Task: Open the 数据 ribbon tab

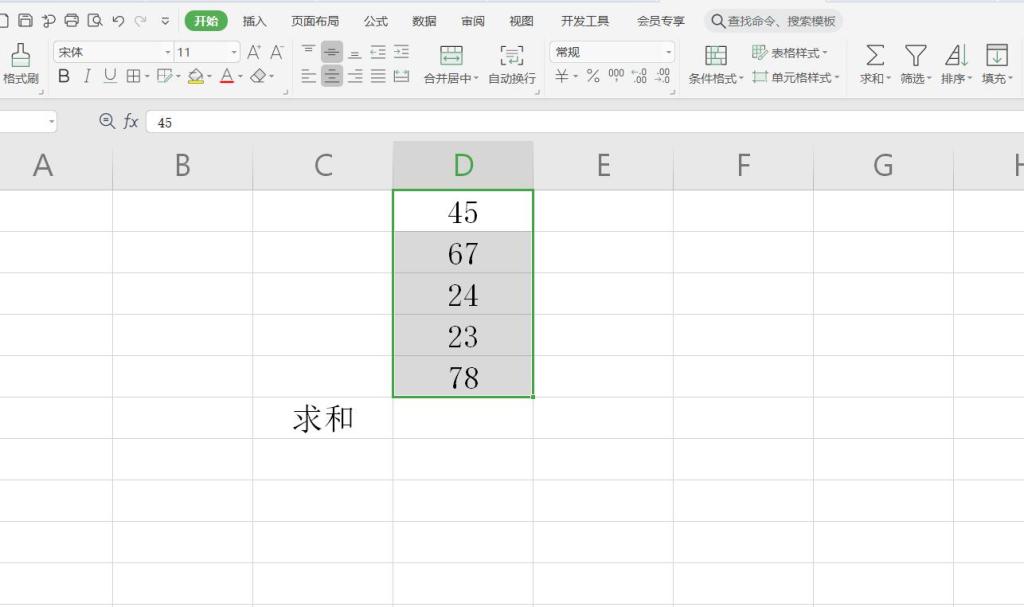Action: [x=423, y=19]
